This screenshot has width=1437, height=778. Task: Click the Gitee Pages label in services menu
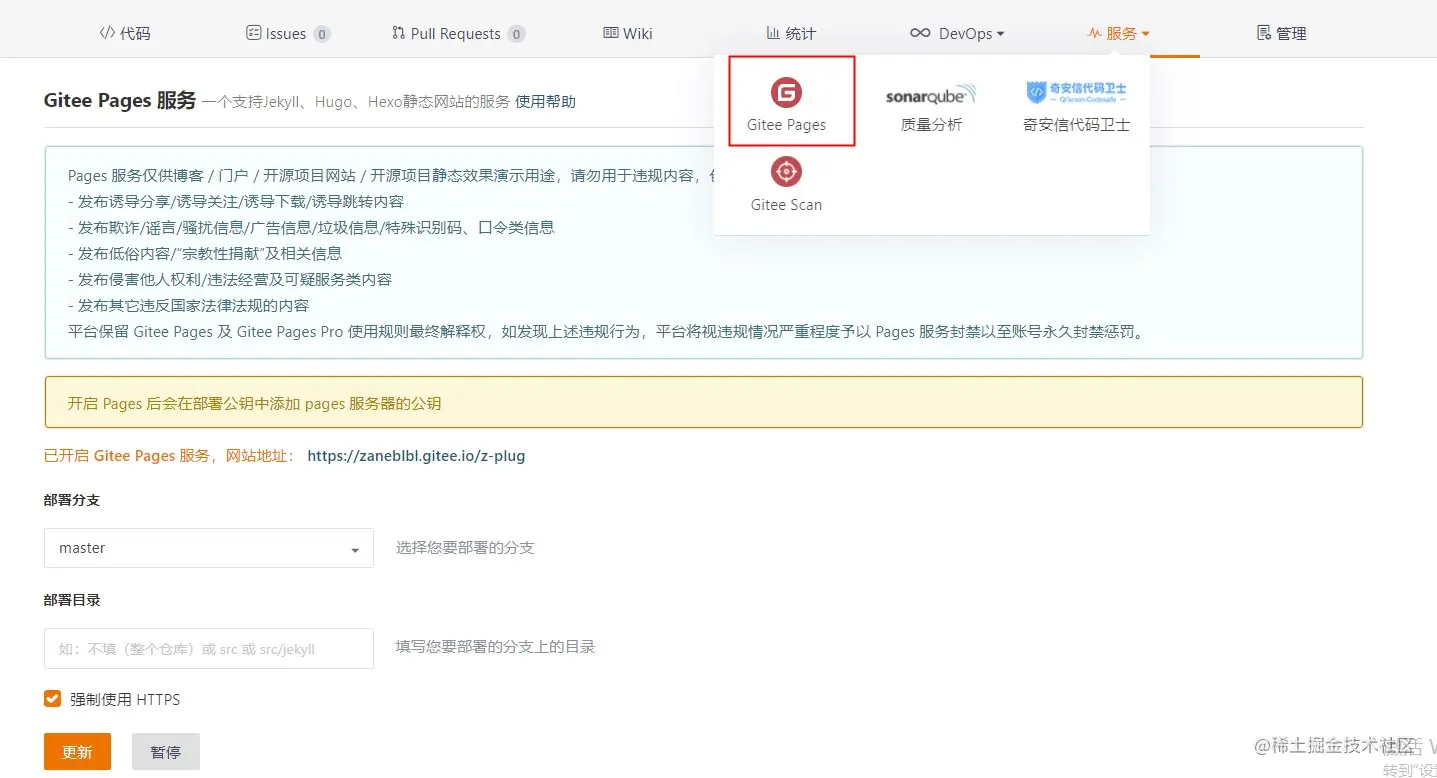786,125
